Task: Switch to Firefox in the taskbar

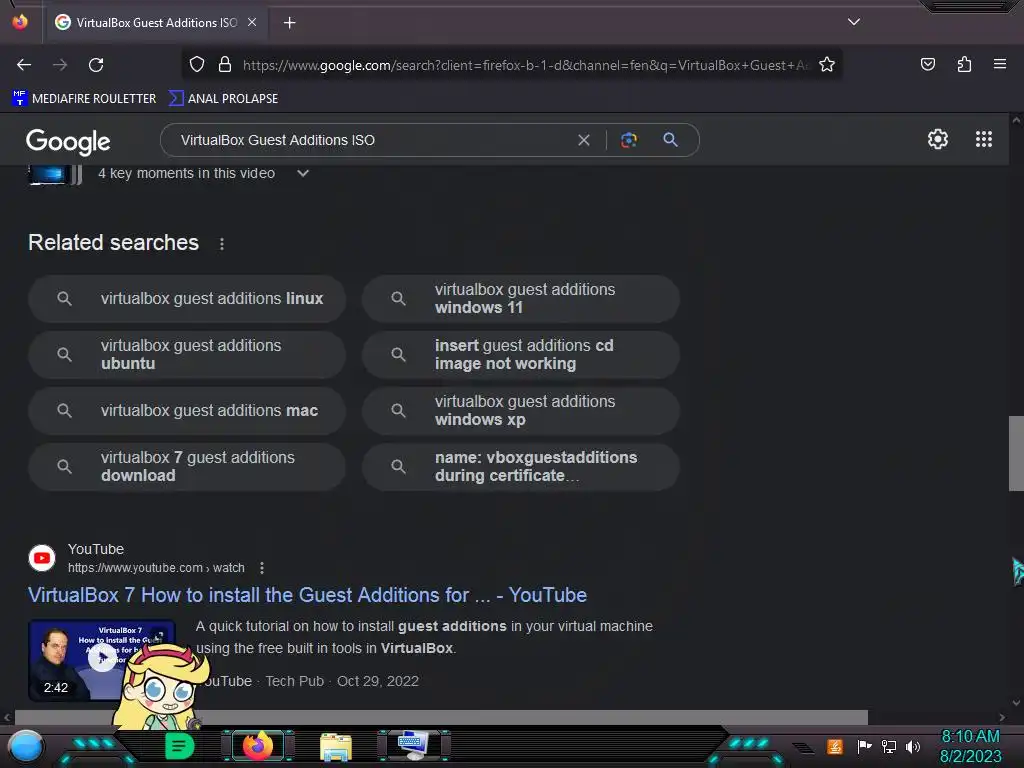Action: coord(257,746)
